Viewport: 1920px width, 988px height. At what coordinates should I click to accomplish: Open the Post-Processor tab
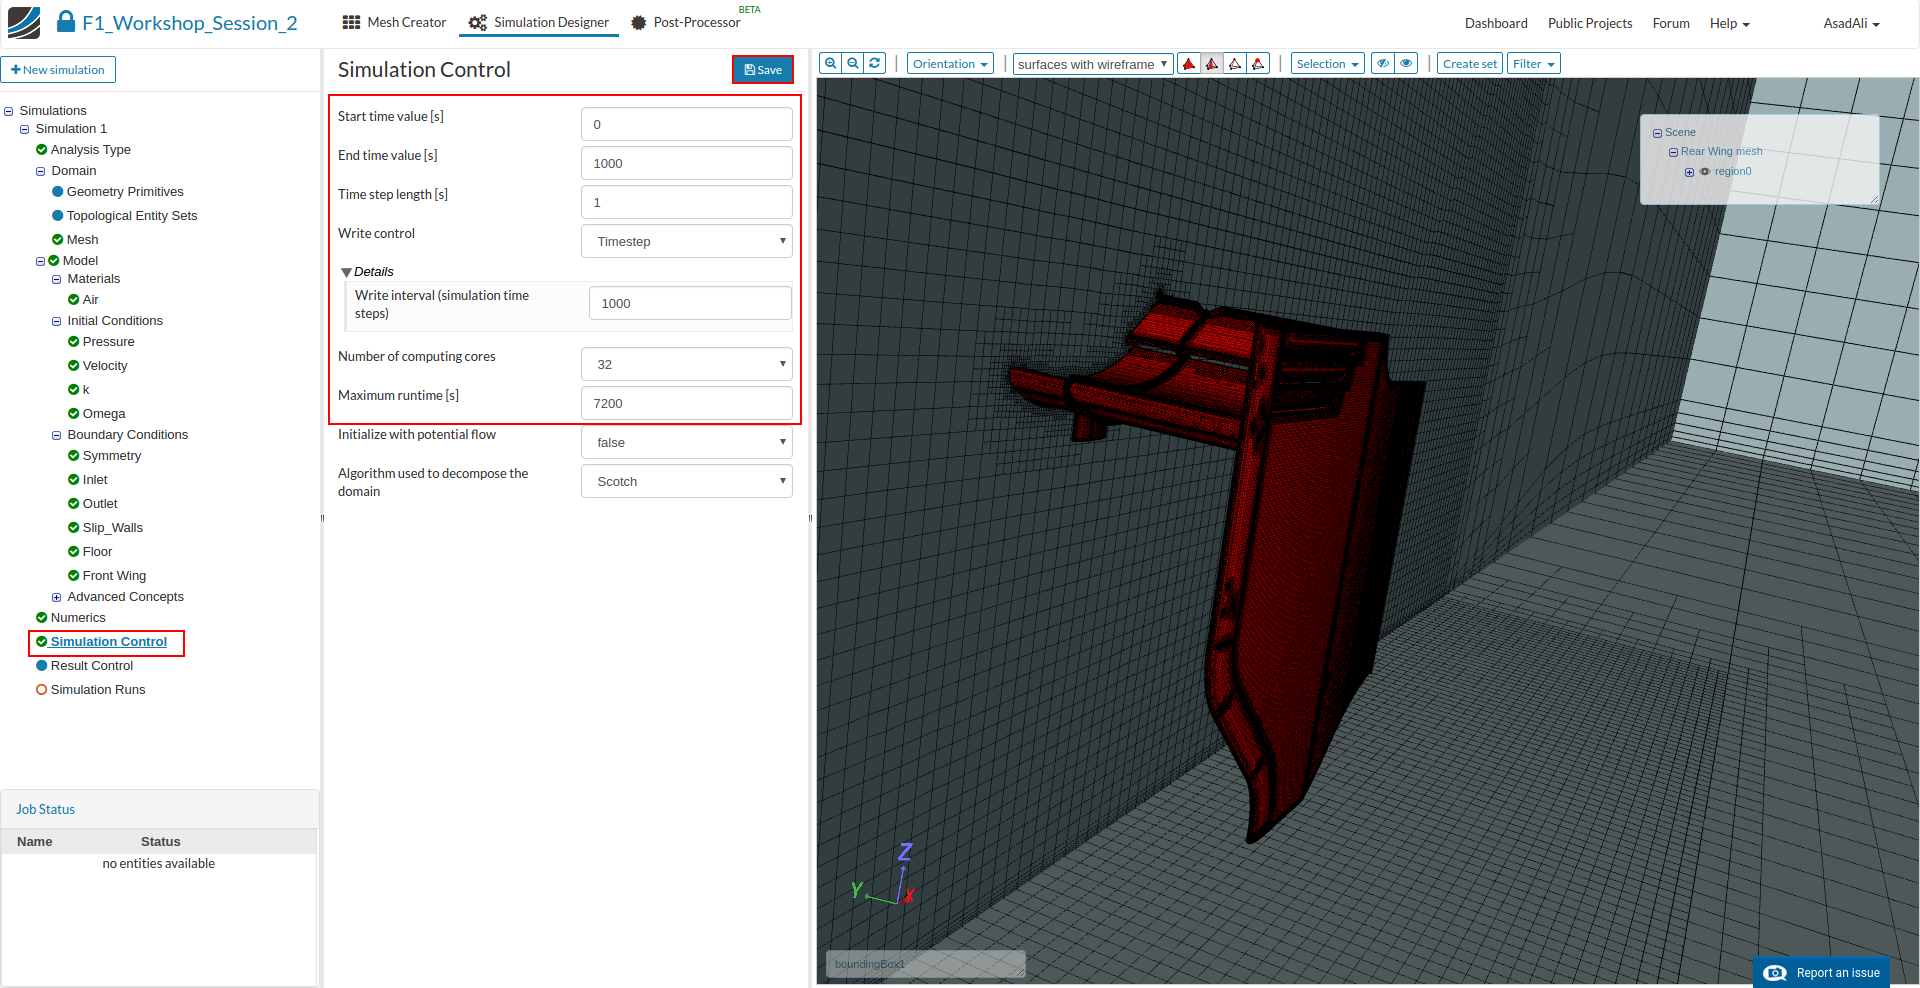(x=686, y=22)
